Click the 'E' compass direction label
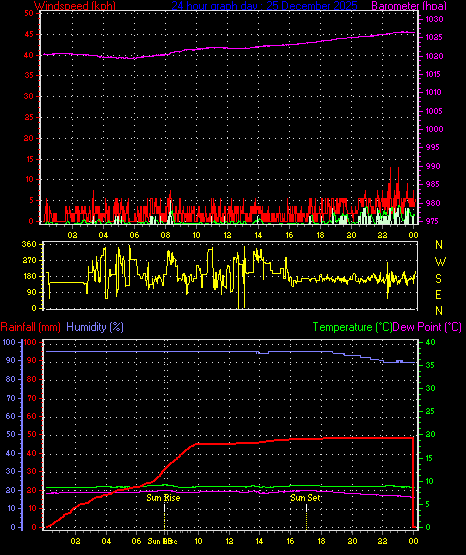Image resolution: width=466 pixels, height=555 pixels. click(438, 295)
